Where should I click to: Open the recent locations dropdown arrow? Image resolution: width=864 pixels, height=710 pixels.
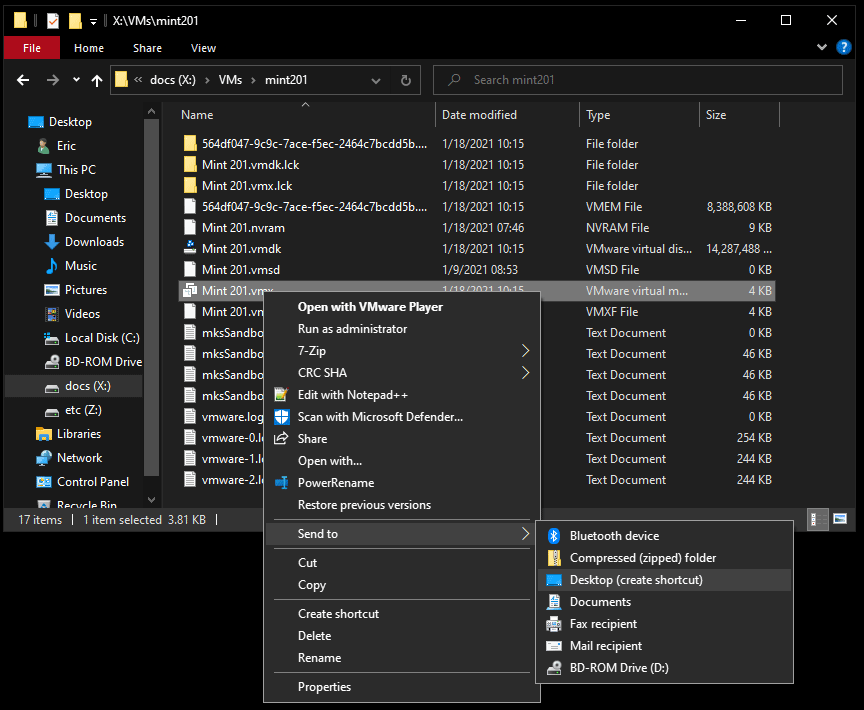point(76,80)
